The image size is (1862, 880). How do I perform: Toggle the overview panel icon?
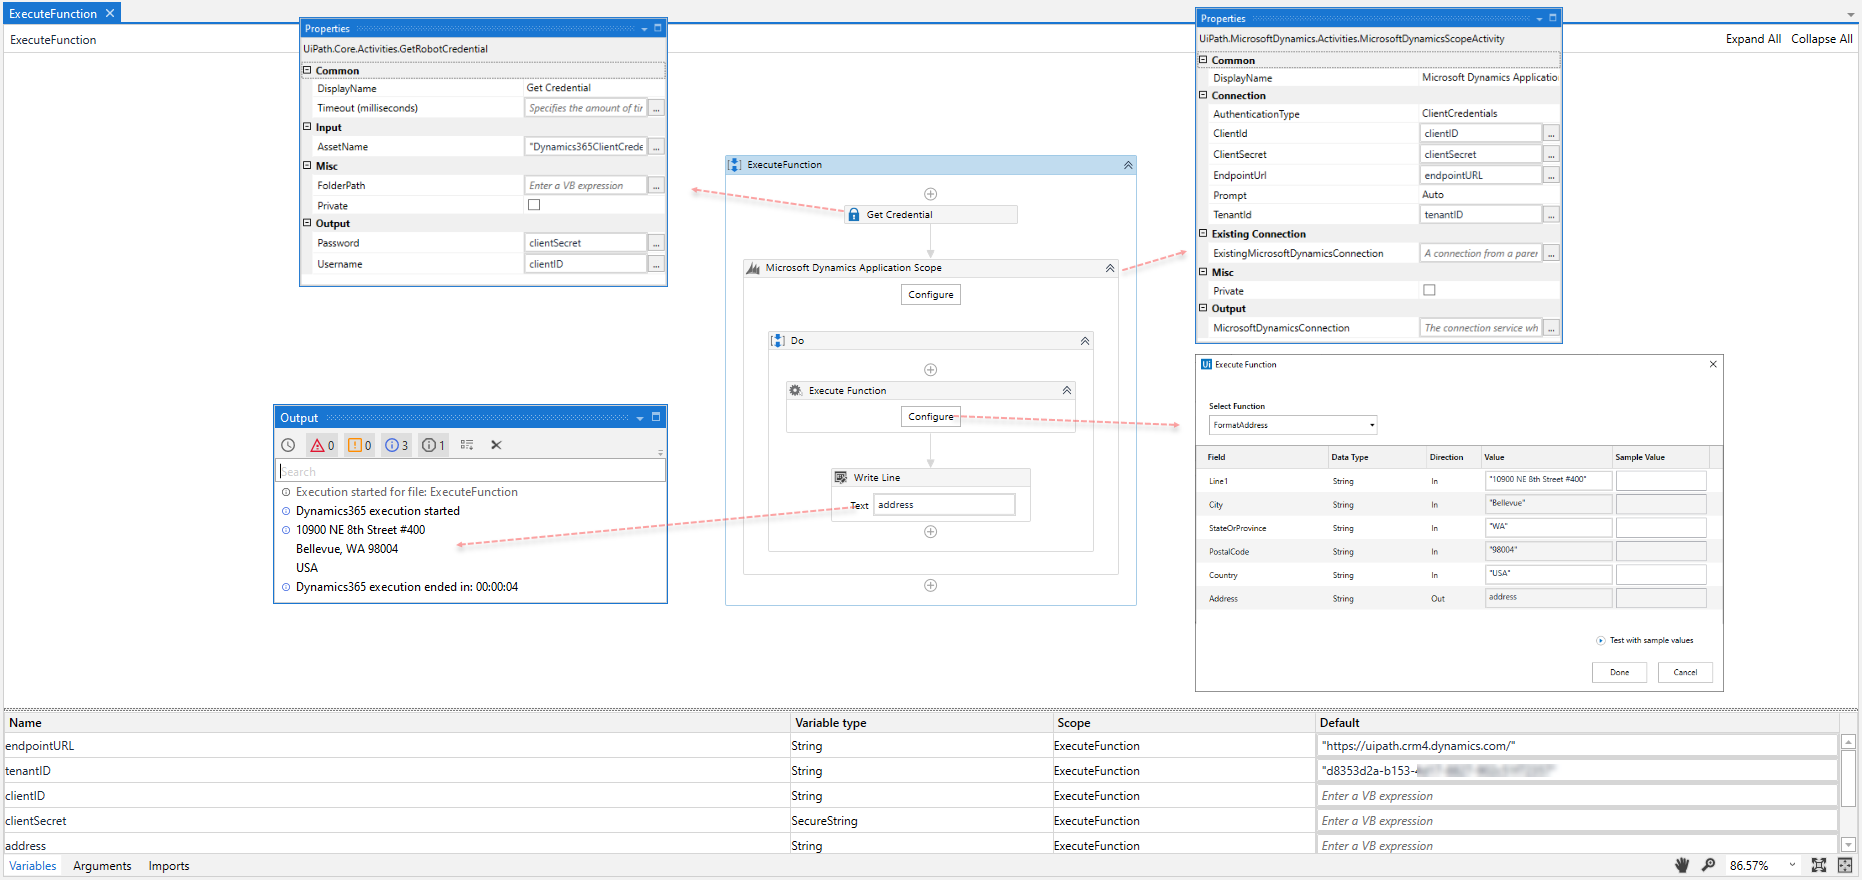[x=1845, y=865]
